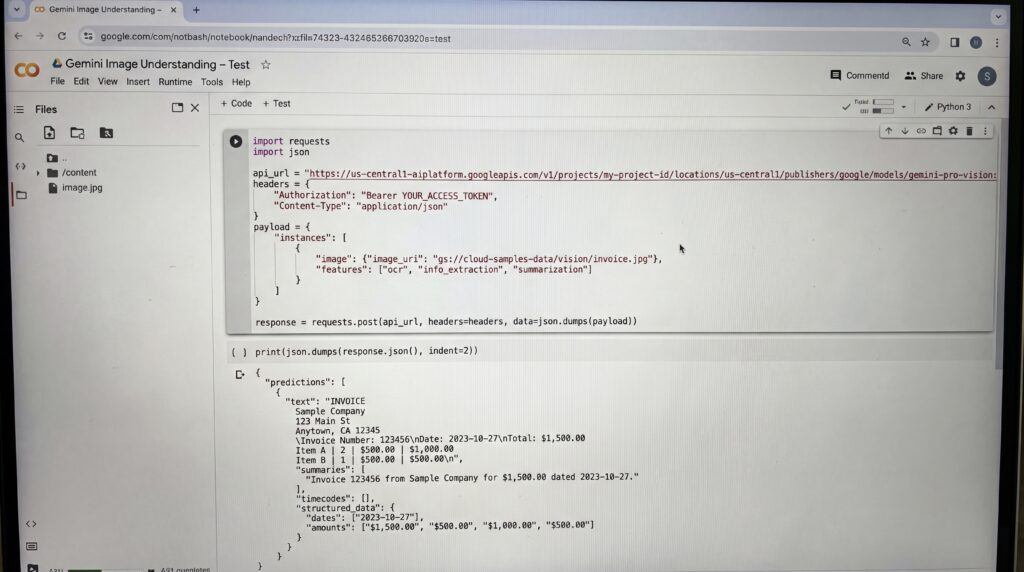Screen dimensions: 1024x572
Task: Close the Gemini Image Understanding tab
Action: pyautogui.click(x=173, y=10)
